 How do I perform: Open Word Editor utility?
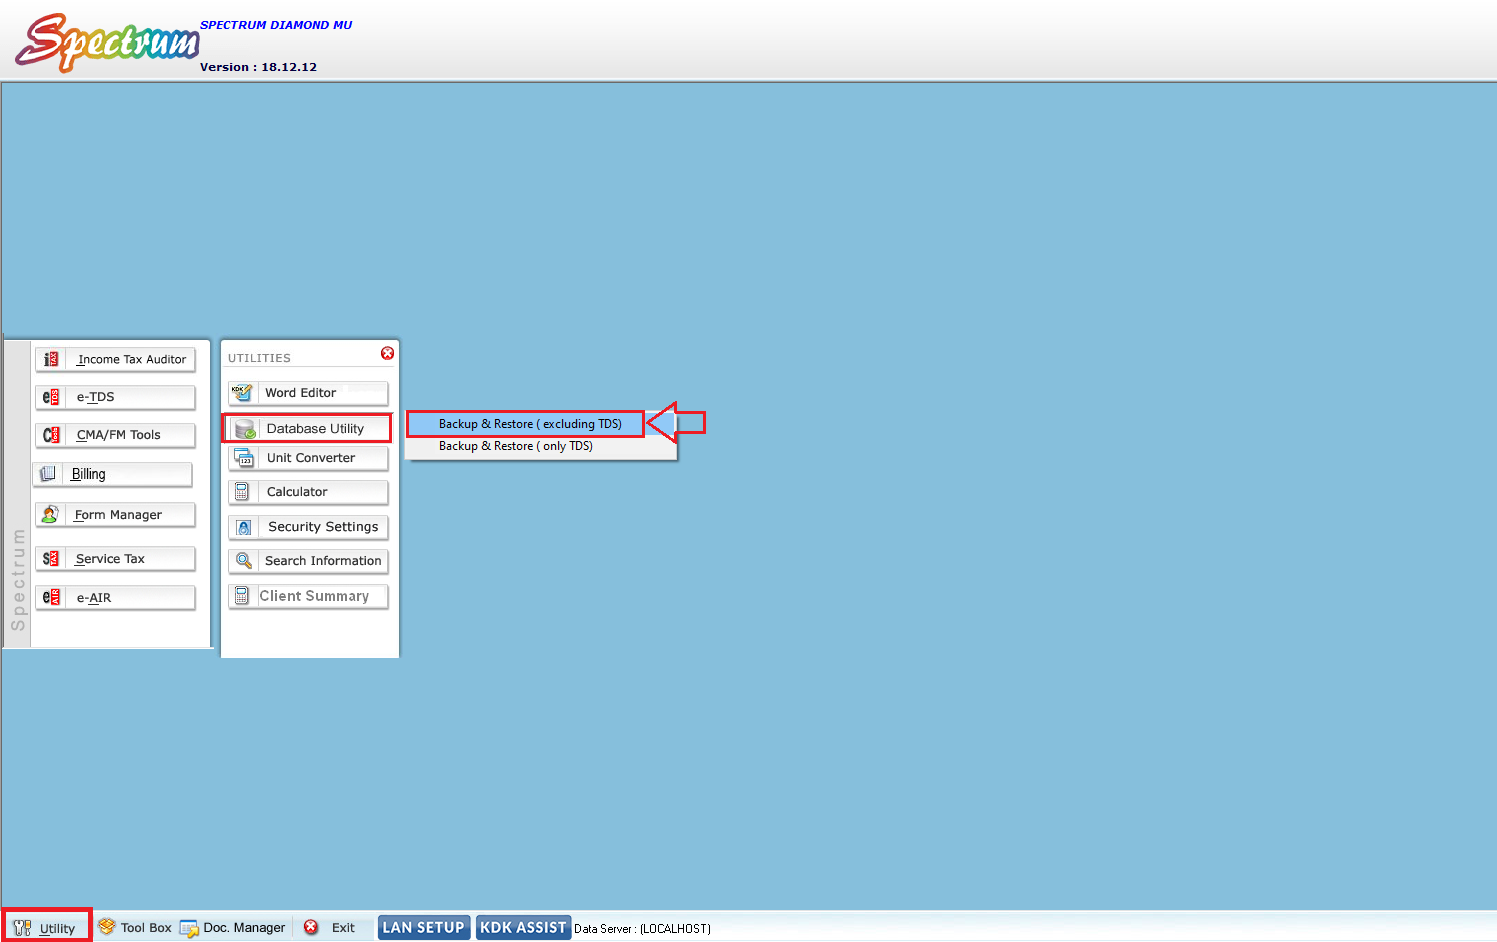click(308, 393)
